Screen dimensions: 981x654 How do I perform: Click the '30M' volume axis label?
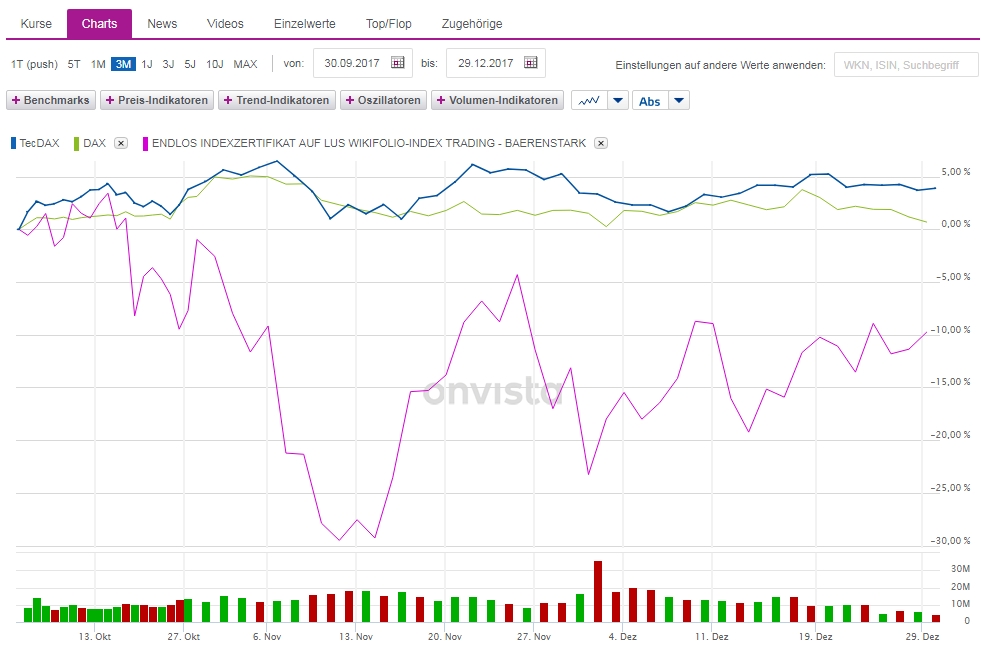(x=960, y=569)
